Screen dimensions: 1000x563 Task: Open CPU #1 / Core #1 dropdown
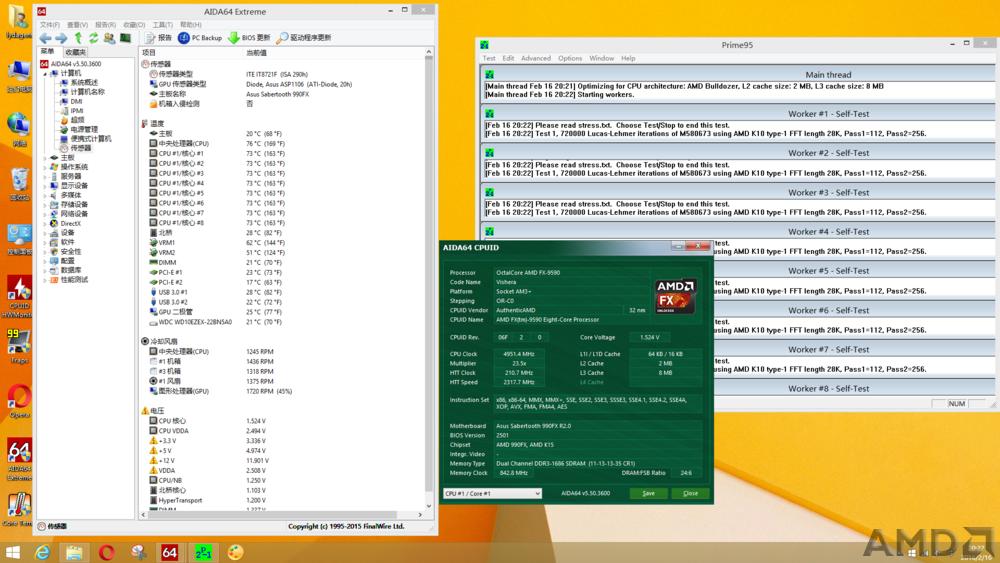[x=493, y=494]
